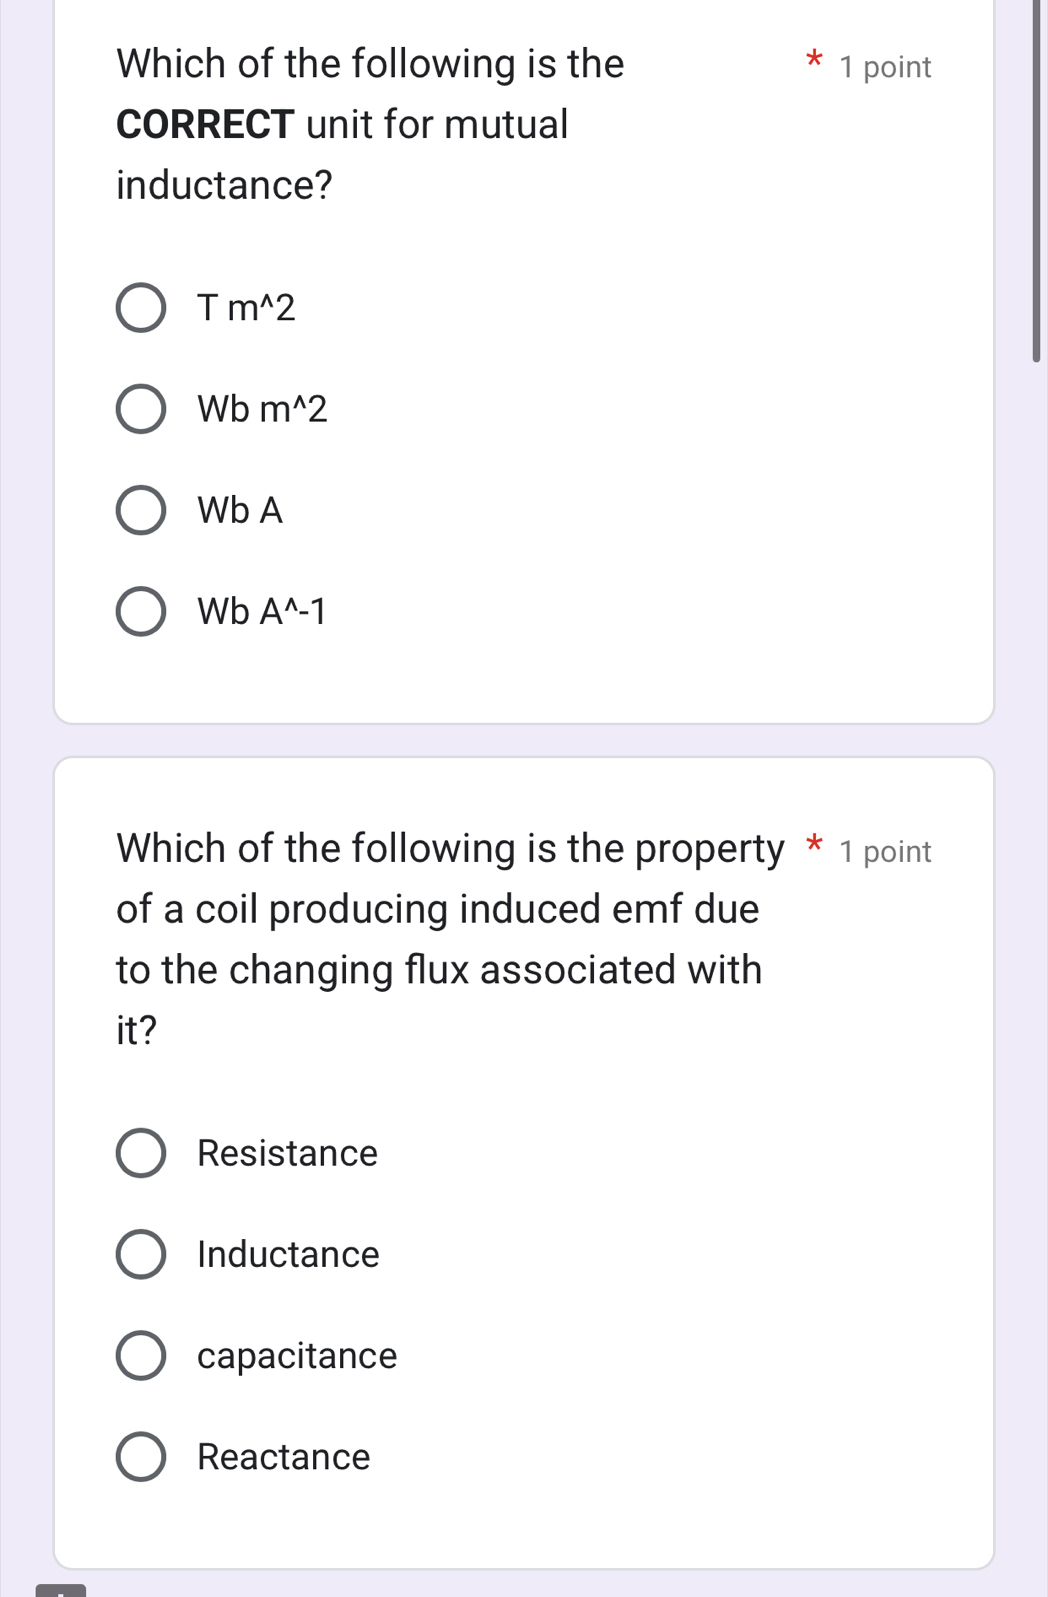1048x1597 pixels.
Task: Select the Wb m^2 answer option
Action: coord(143,409)
